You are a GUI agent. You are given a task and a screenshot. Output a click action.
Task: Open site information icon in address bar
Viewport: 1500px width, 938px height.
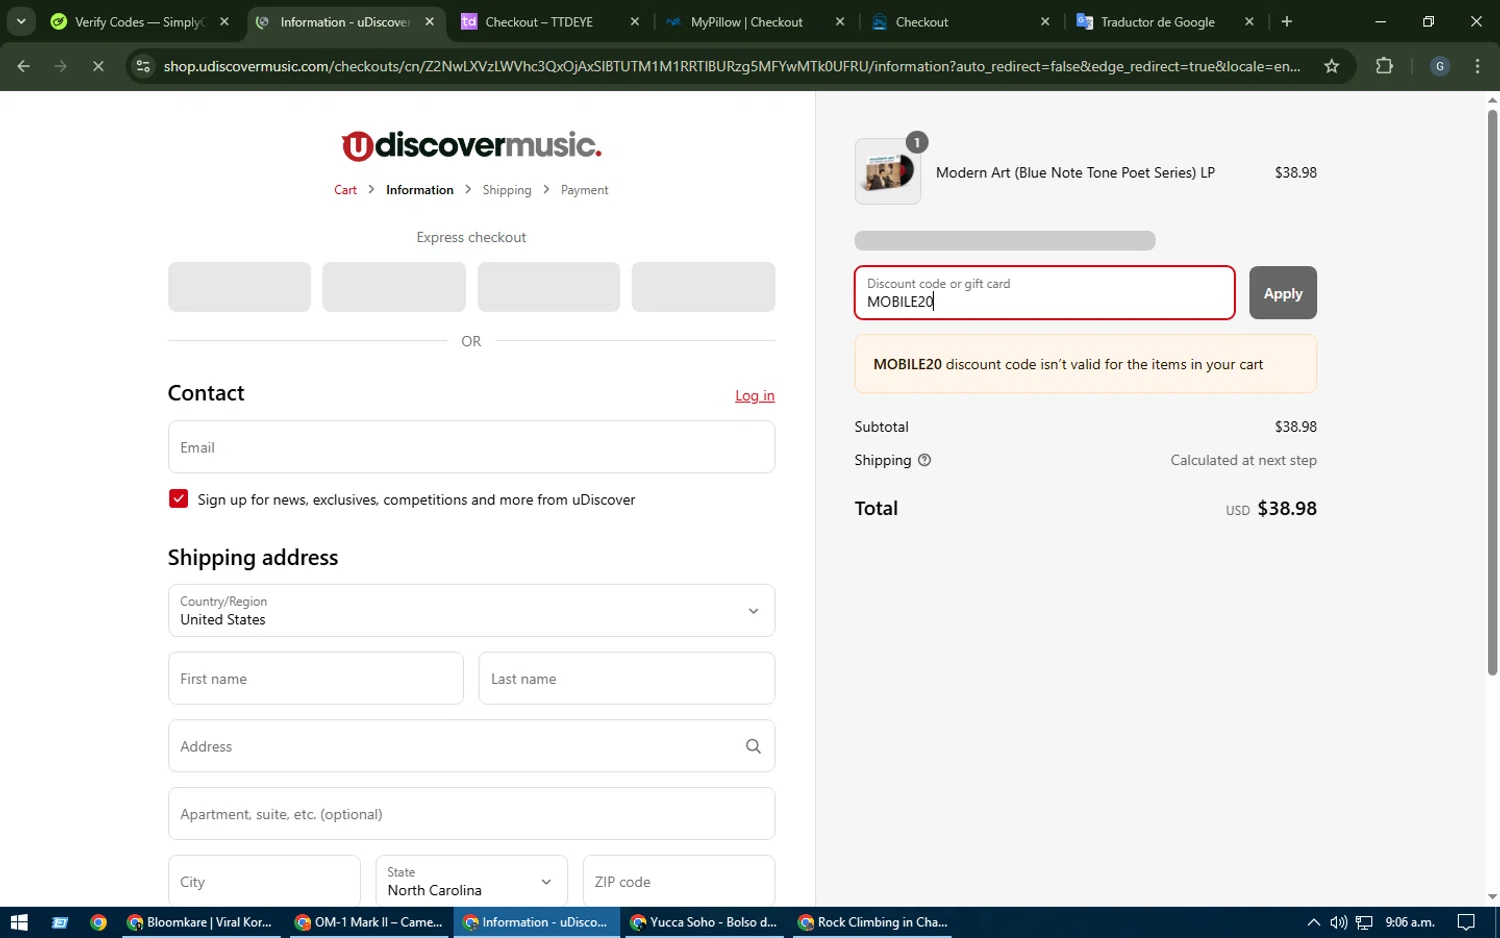pyautogui.click(x=143, y=66)
